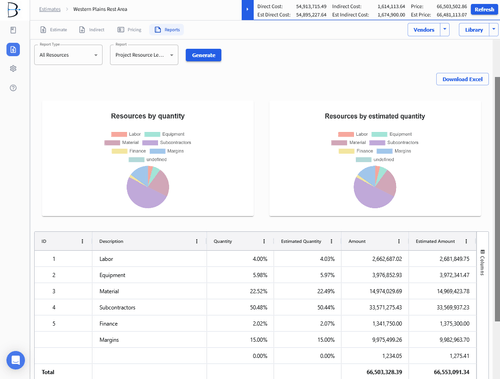Click the Refresh button

(x=484, y=9)
